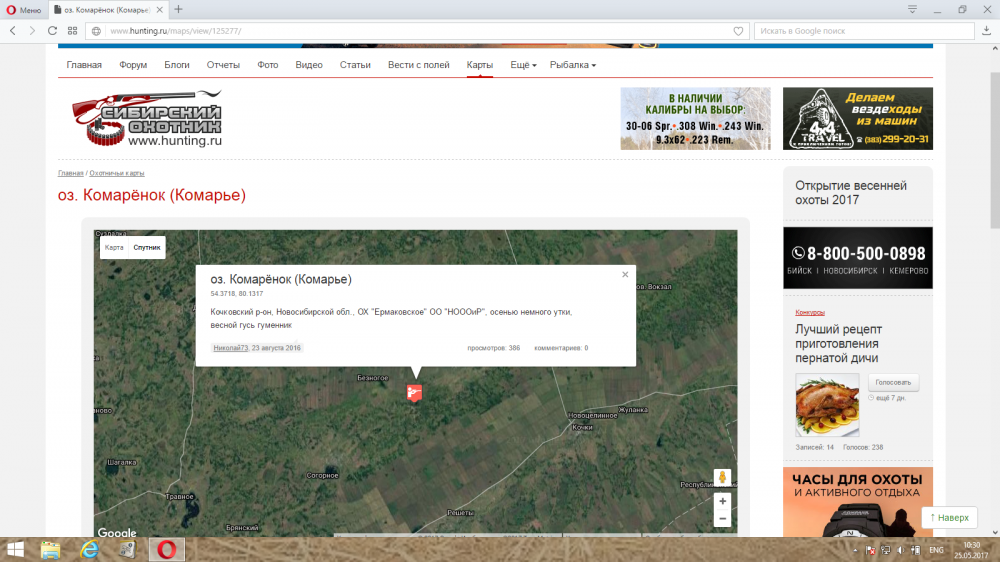
Task: Open the 8-800-500-0898 phone banner
Action: [858, 258]
